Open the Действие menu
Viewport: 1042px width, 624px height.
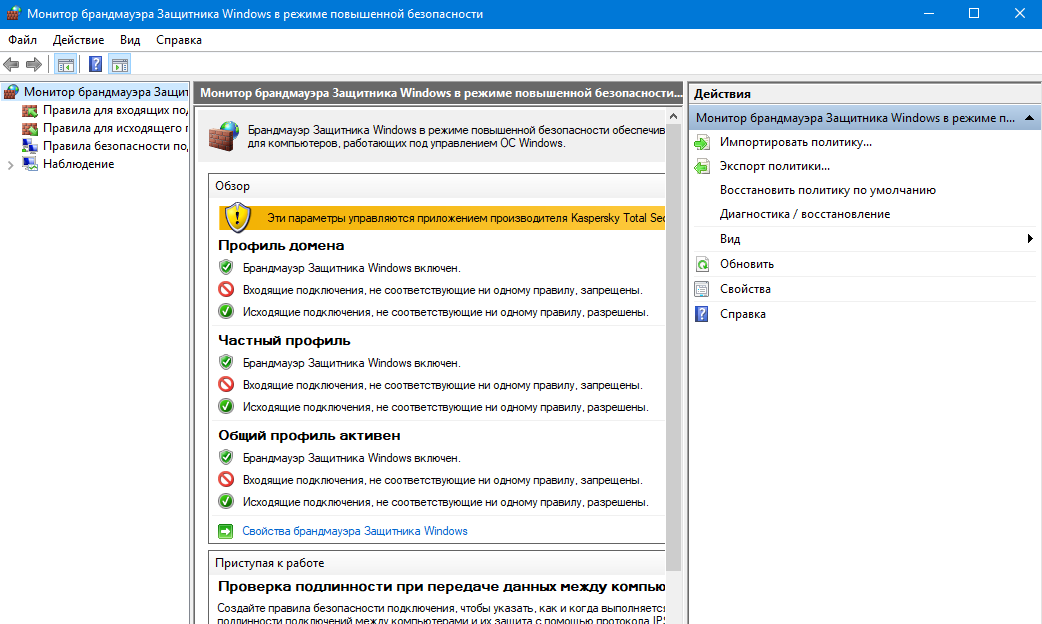click(78, 40)
